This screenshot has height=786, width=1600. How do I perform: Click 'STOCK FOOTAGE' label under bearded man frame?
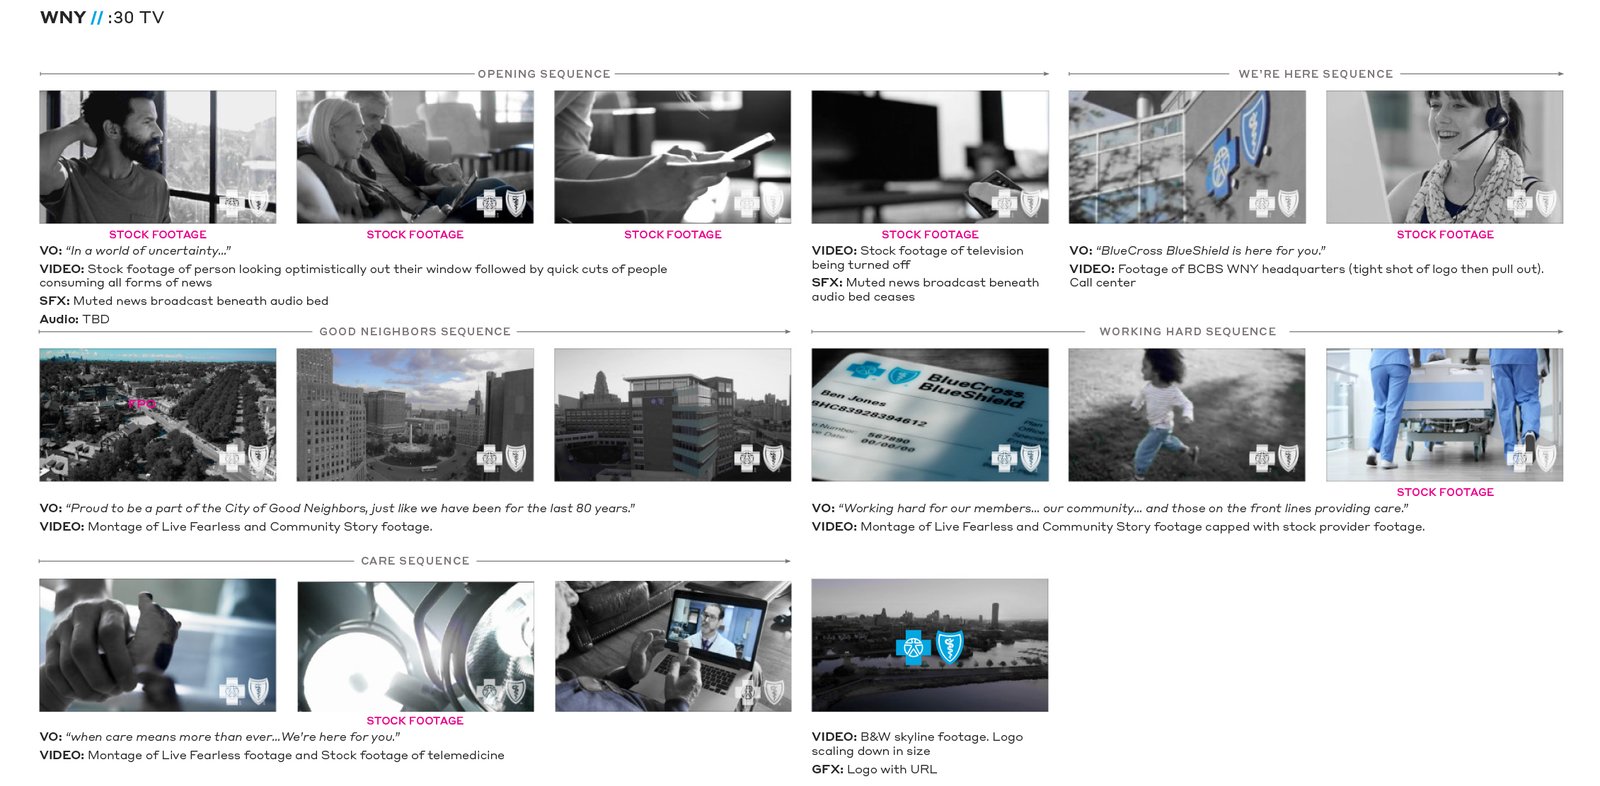[x=158, y=234]
